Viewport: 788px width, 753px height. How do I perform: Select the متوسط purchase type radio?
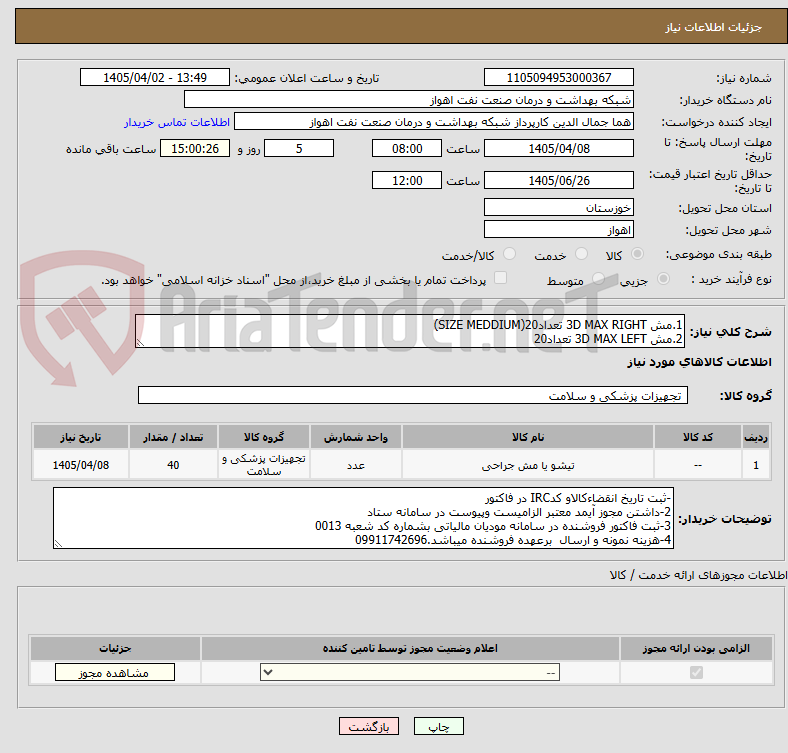[x=598, y=278]
